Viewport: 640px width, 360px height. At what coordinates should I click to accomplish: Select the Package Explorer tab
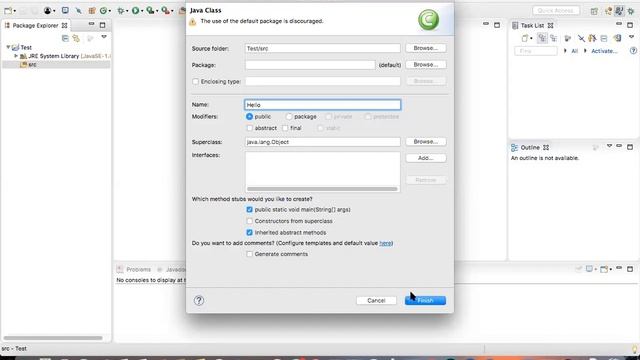(x=36, y=25)
